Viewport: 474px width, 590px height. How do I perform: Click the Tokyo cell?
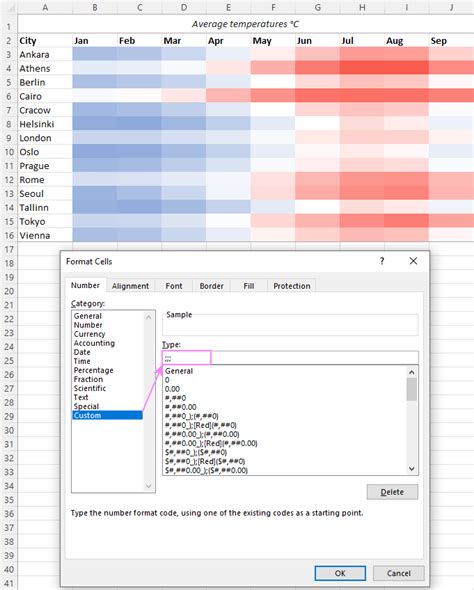pyautogui.click(x=45, y=222)
